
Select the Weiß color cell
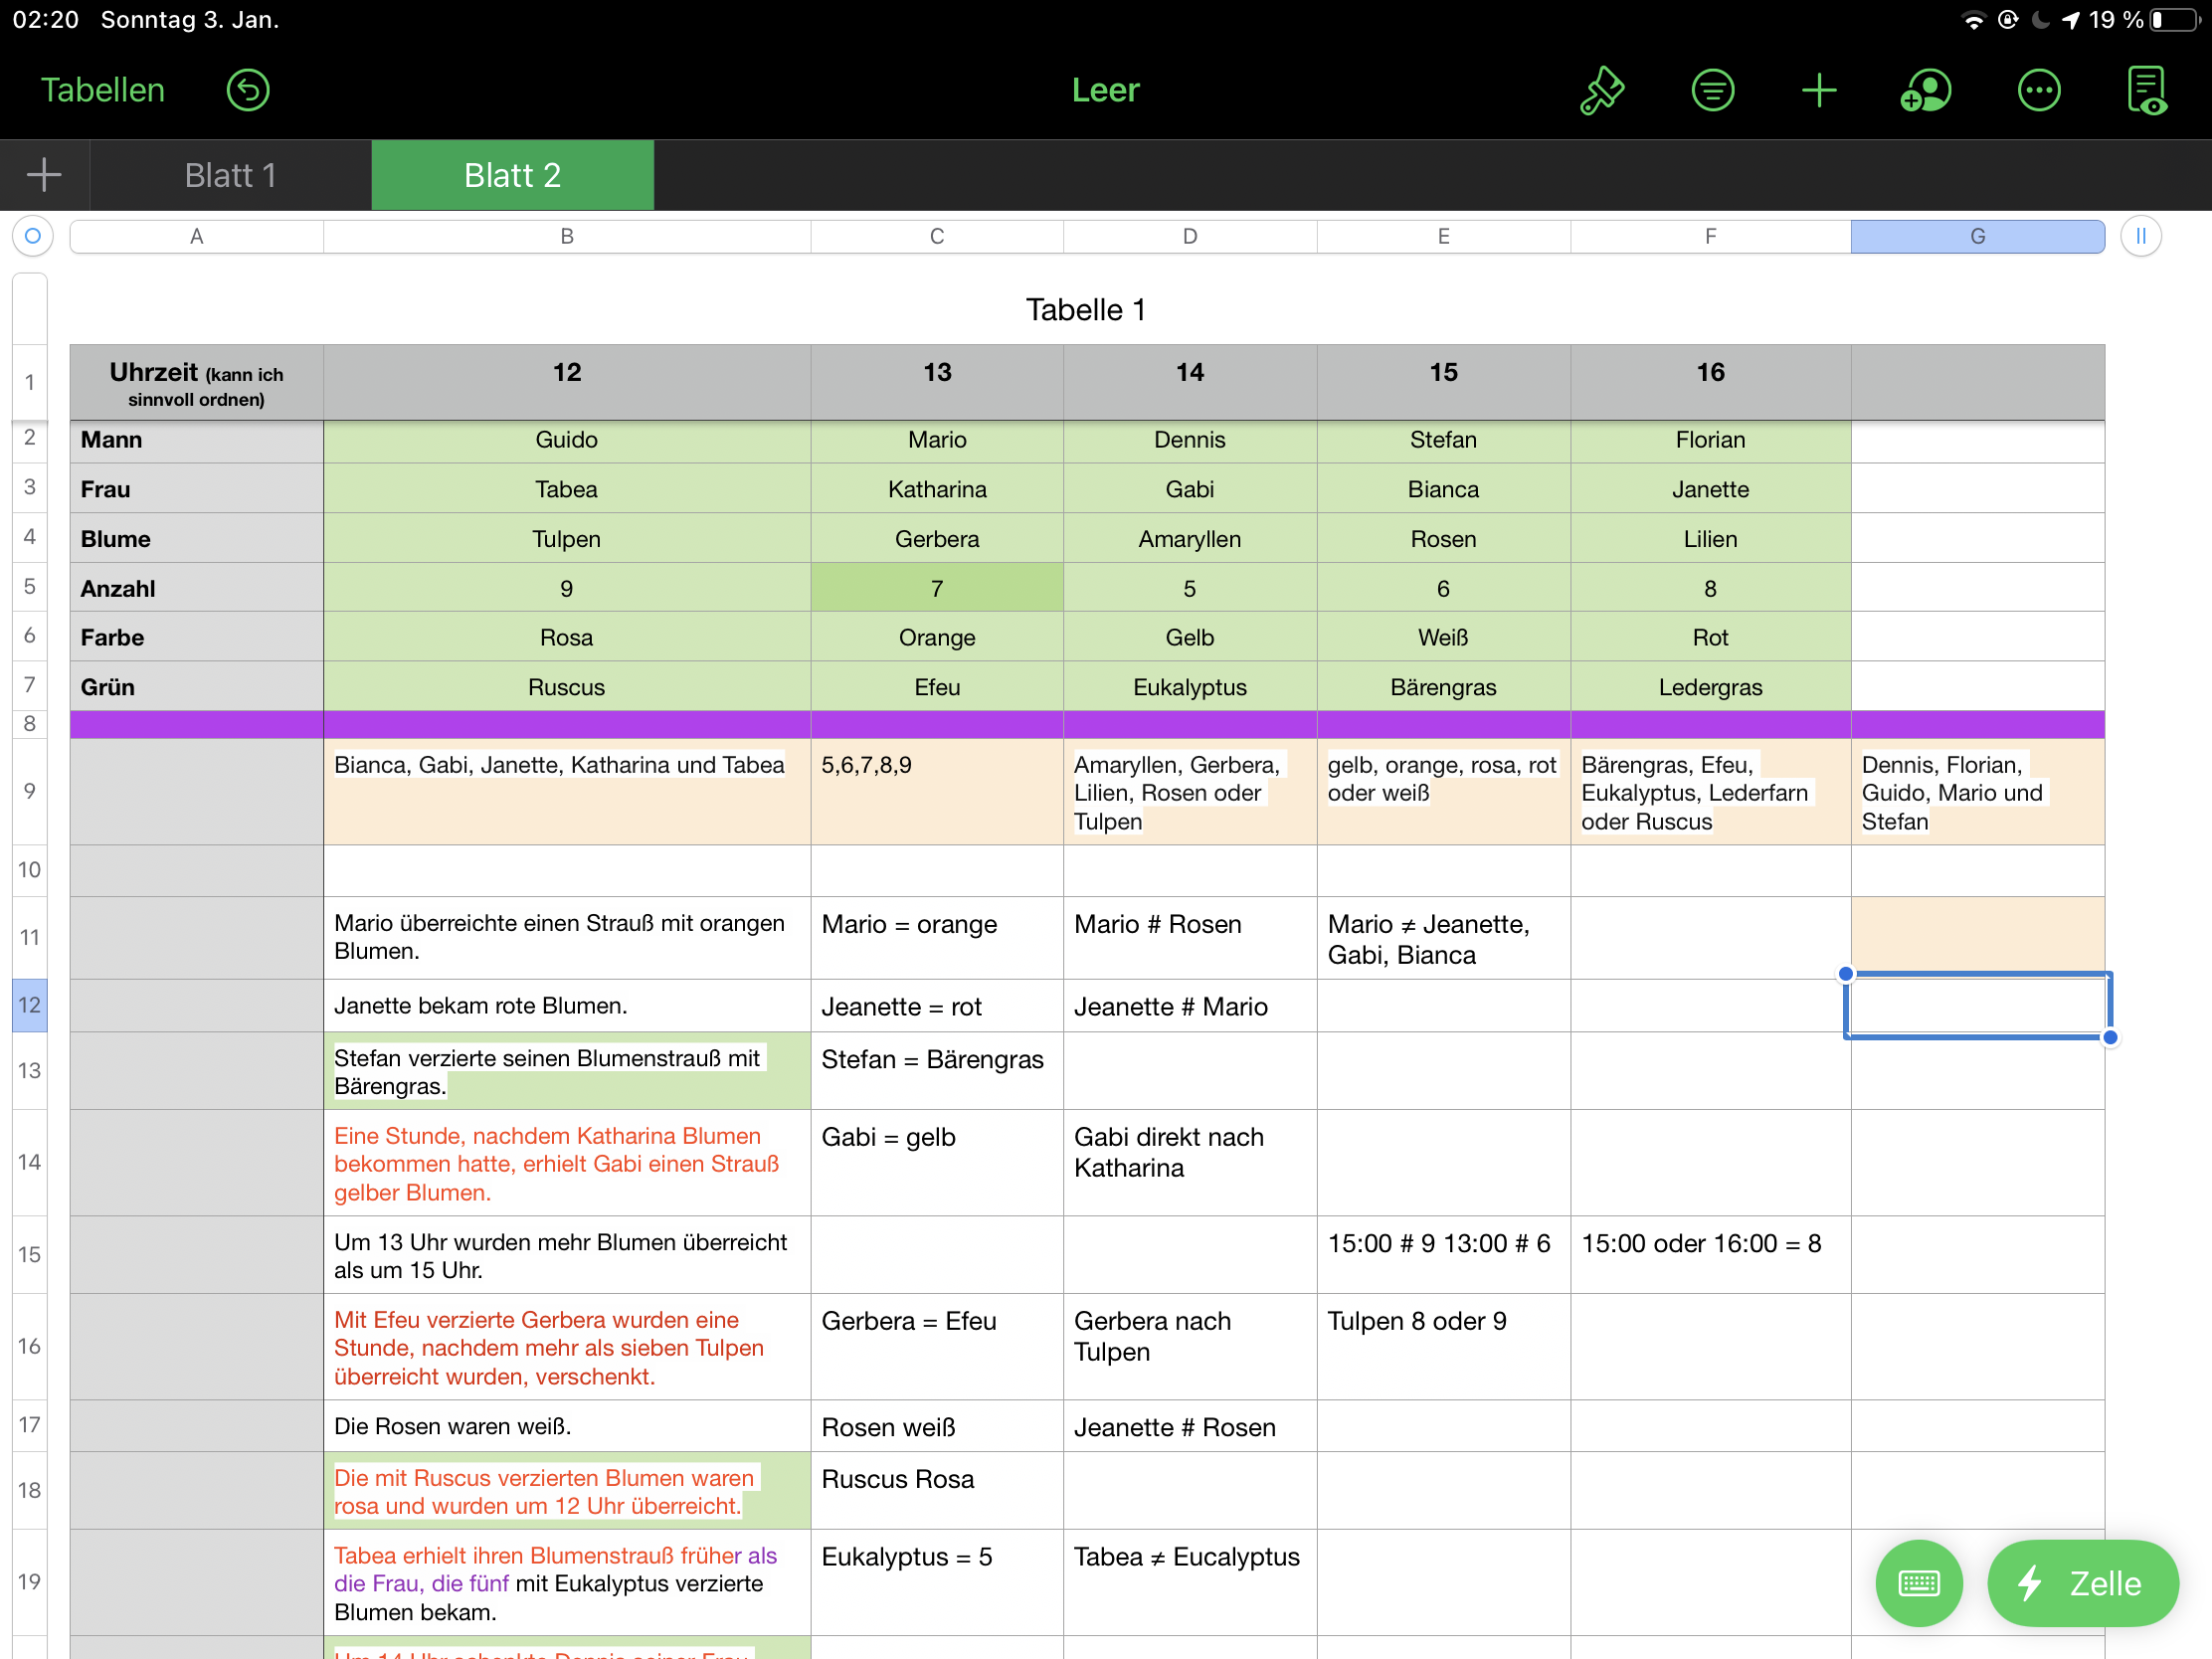point(1443,637)
